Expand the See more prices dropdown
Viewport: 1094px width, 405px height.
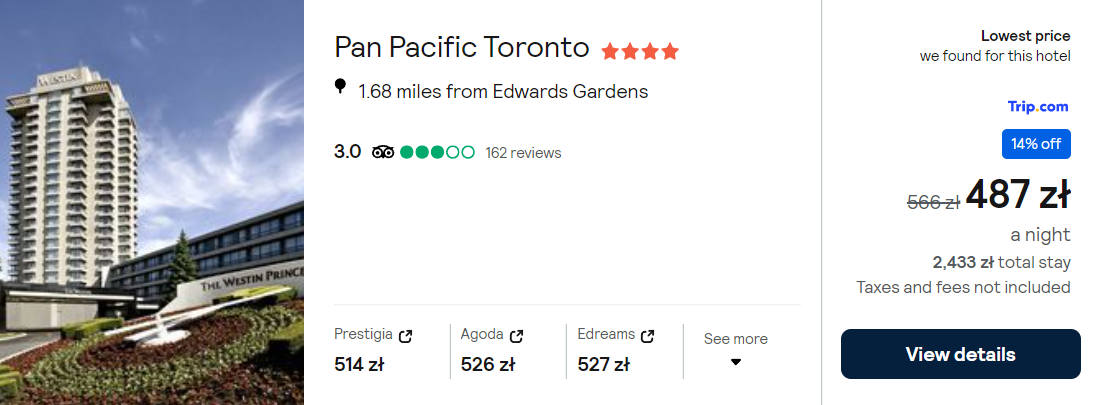[735, 339]
